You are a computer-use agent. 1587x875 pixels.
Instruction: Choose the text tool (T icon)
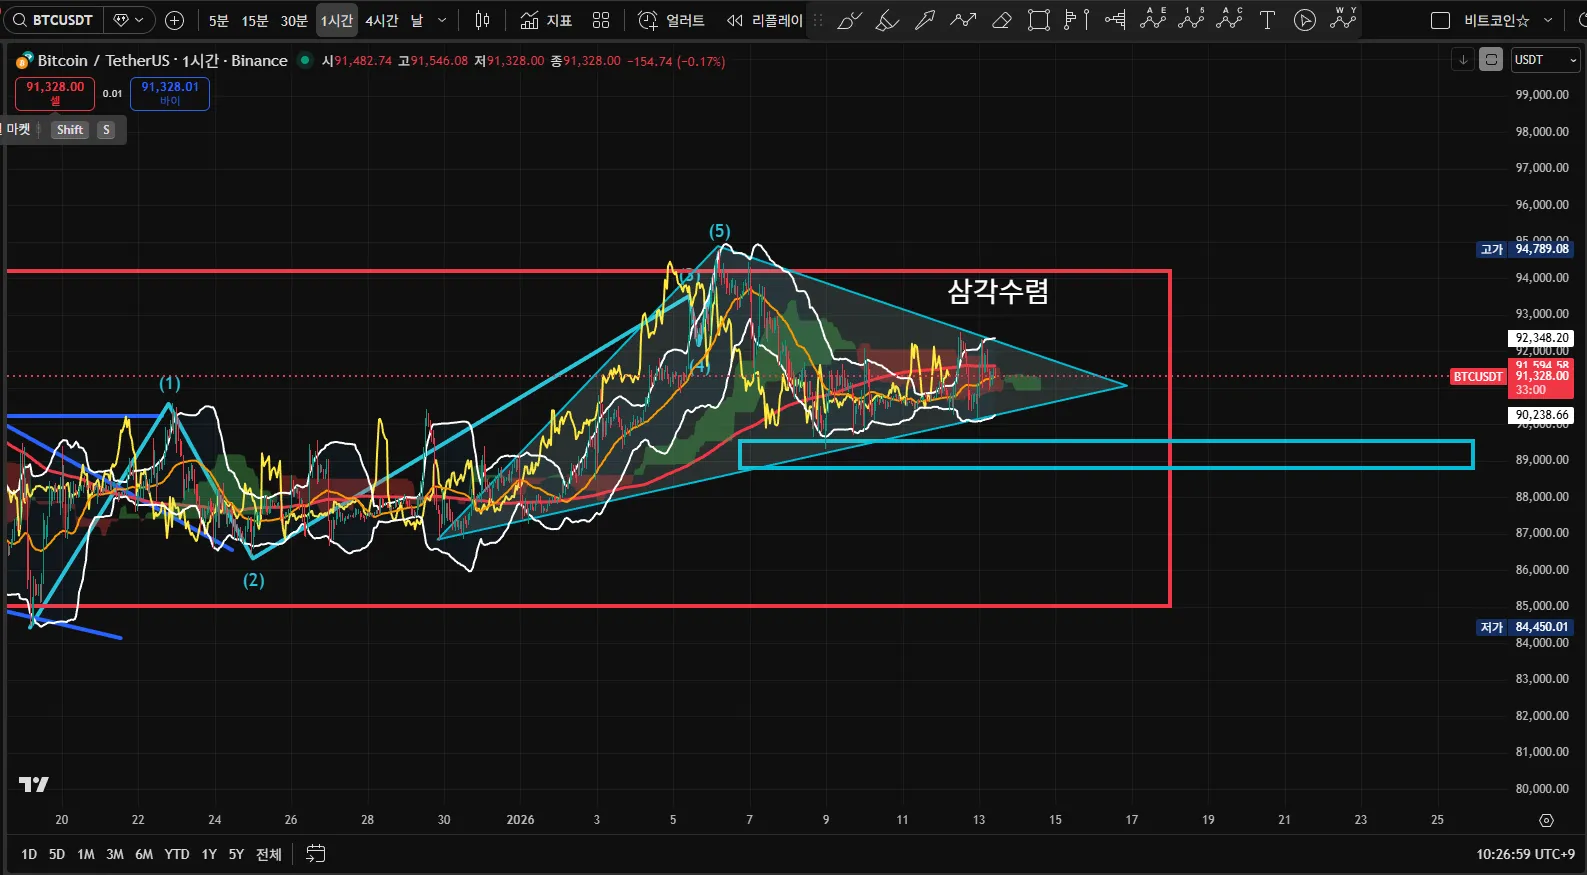pos(1267,20)
